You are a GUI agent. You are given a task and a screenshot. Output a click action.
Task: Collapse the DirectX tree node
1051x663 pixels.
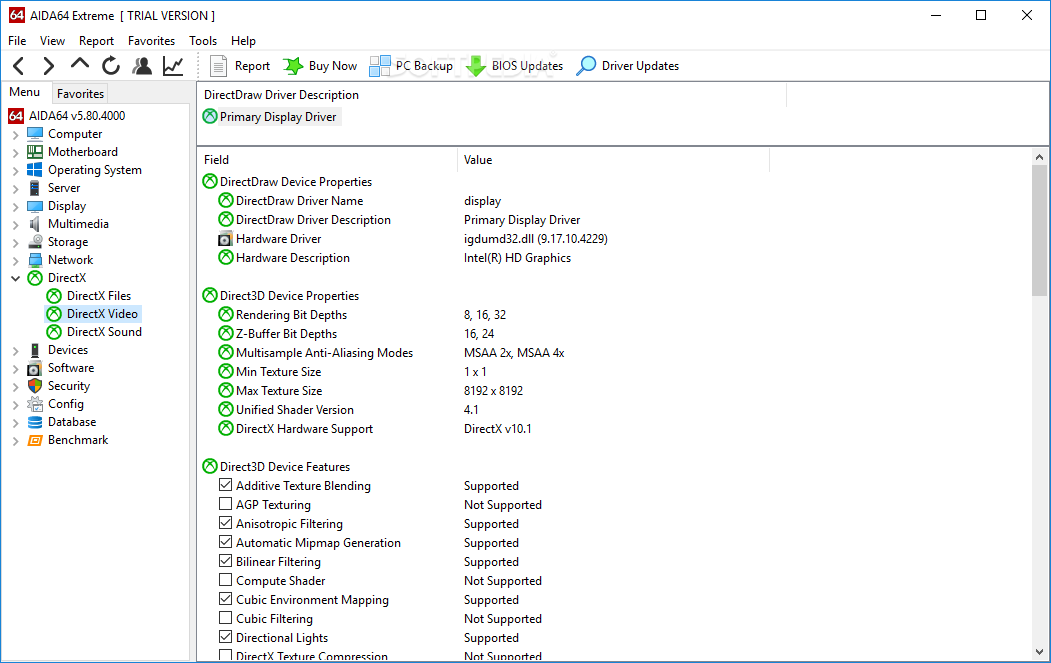click(15, 278)
